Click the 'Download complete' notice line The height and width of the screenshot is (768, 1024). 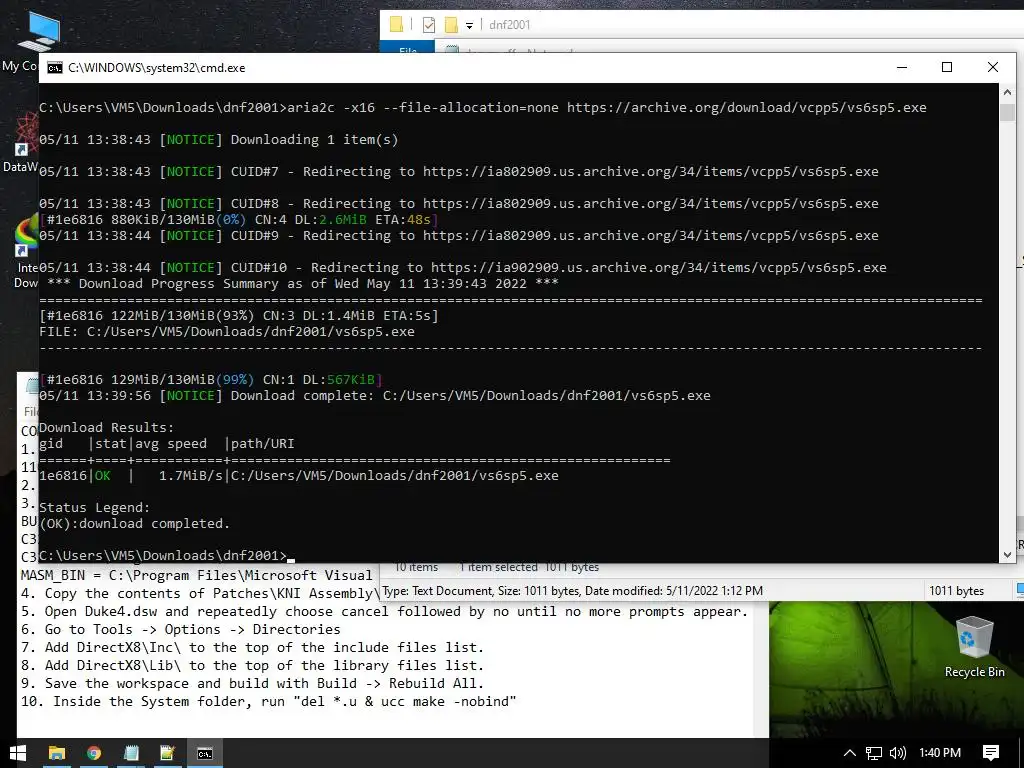tap(375, 396)
